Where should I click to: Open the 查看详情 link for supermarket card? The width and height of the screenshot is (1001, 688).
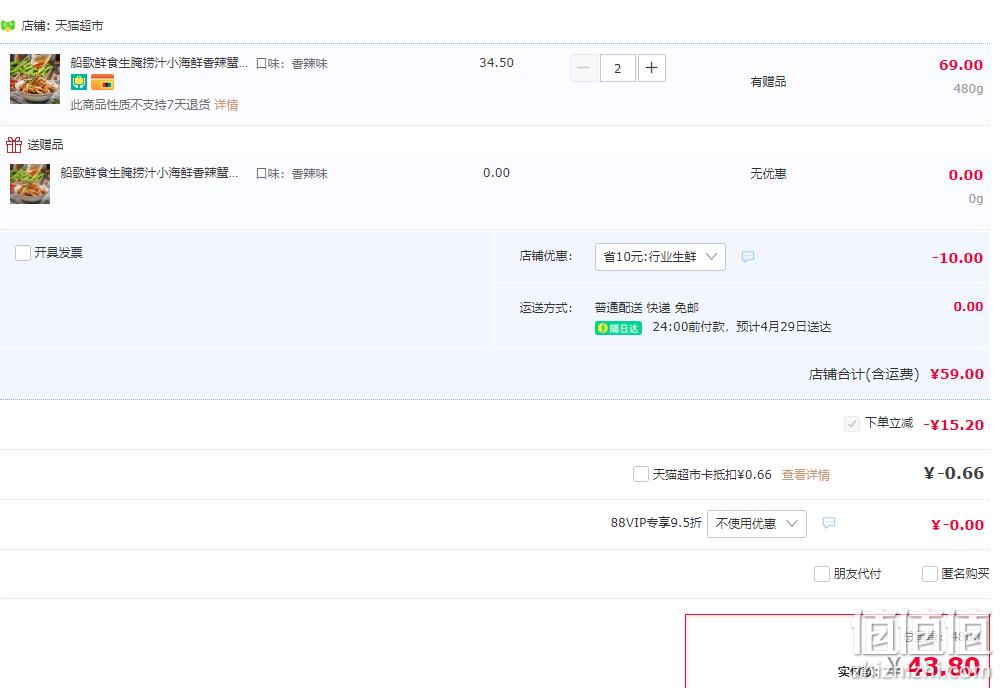click(x=806, y=475)
